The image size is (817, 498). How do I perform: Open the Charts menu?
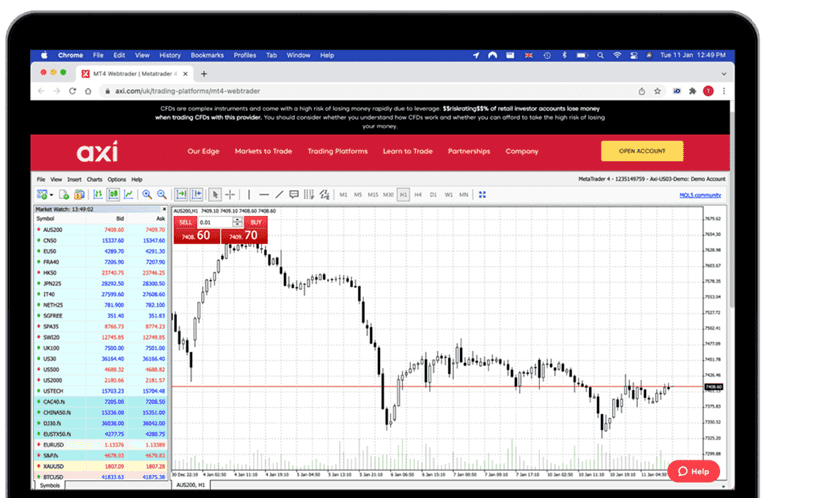point(94,179)
